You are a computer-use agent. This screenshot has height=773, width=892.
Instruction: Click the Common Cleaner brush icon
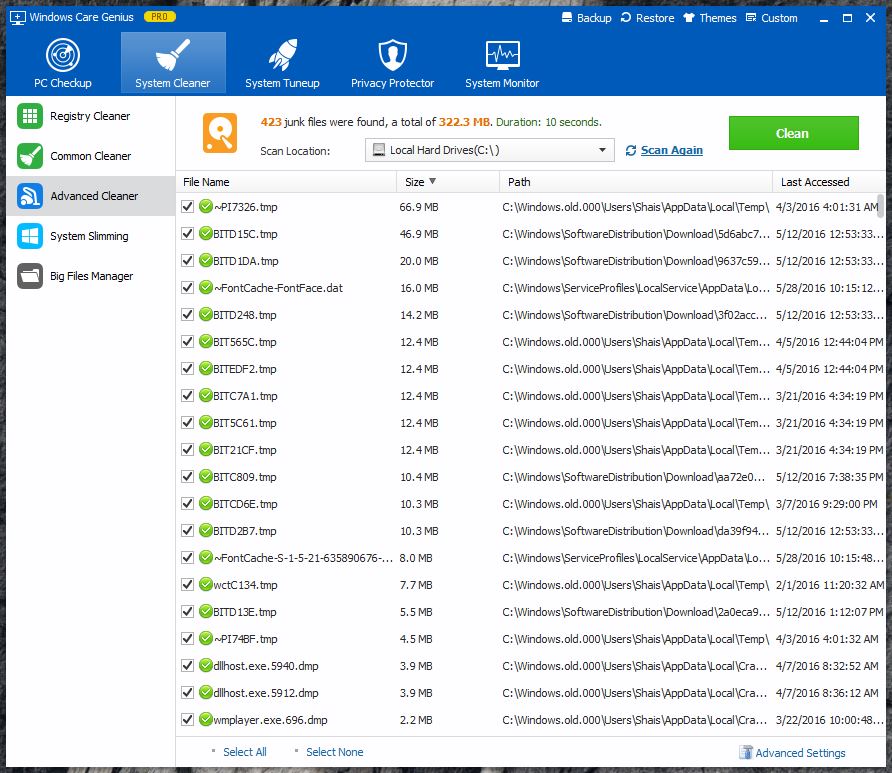click(30, 156)
